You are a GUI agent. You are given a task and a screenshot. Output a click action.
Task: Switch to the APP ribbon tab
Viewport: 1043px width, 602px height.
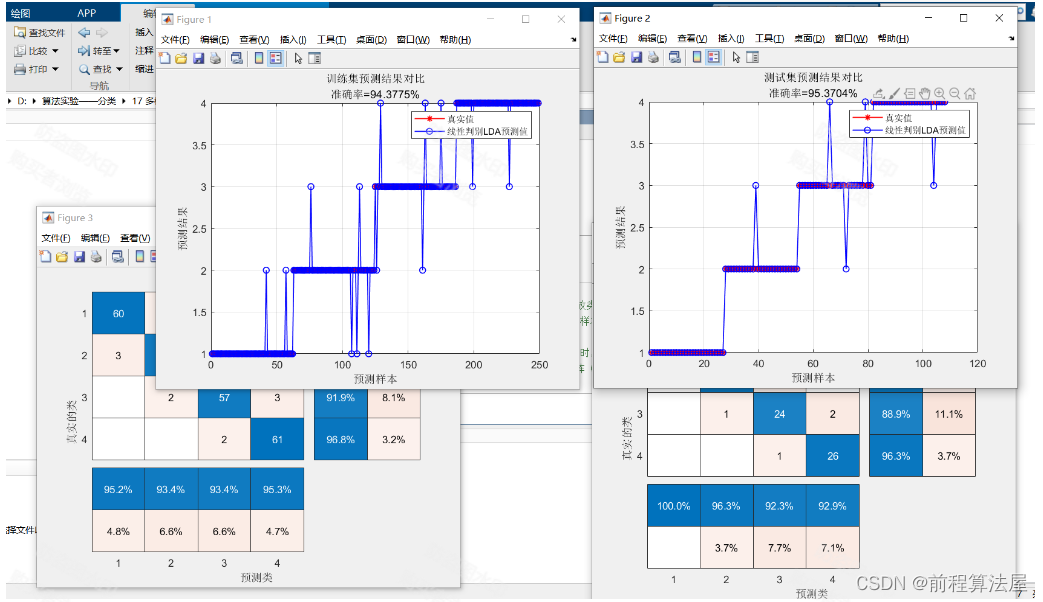(x=87, y=12)
